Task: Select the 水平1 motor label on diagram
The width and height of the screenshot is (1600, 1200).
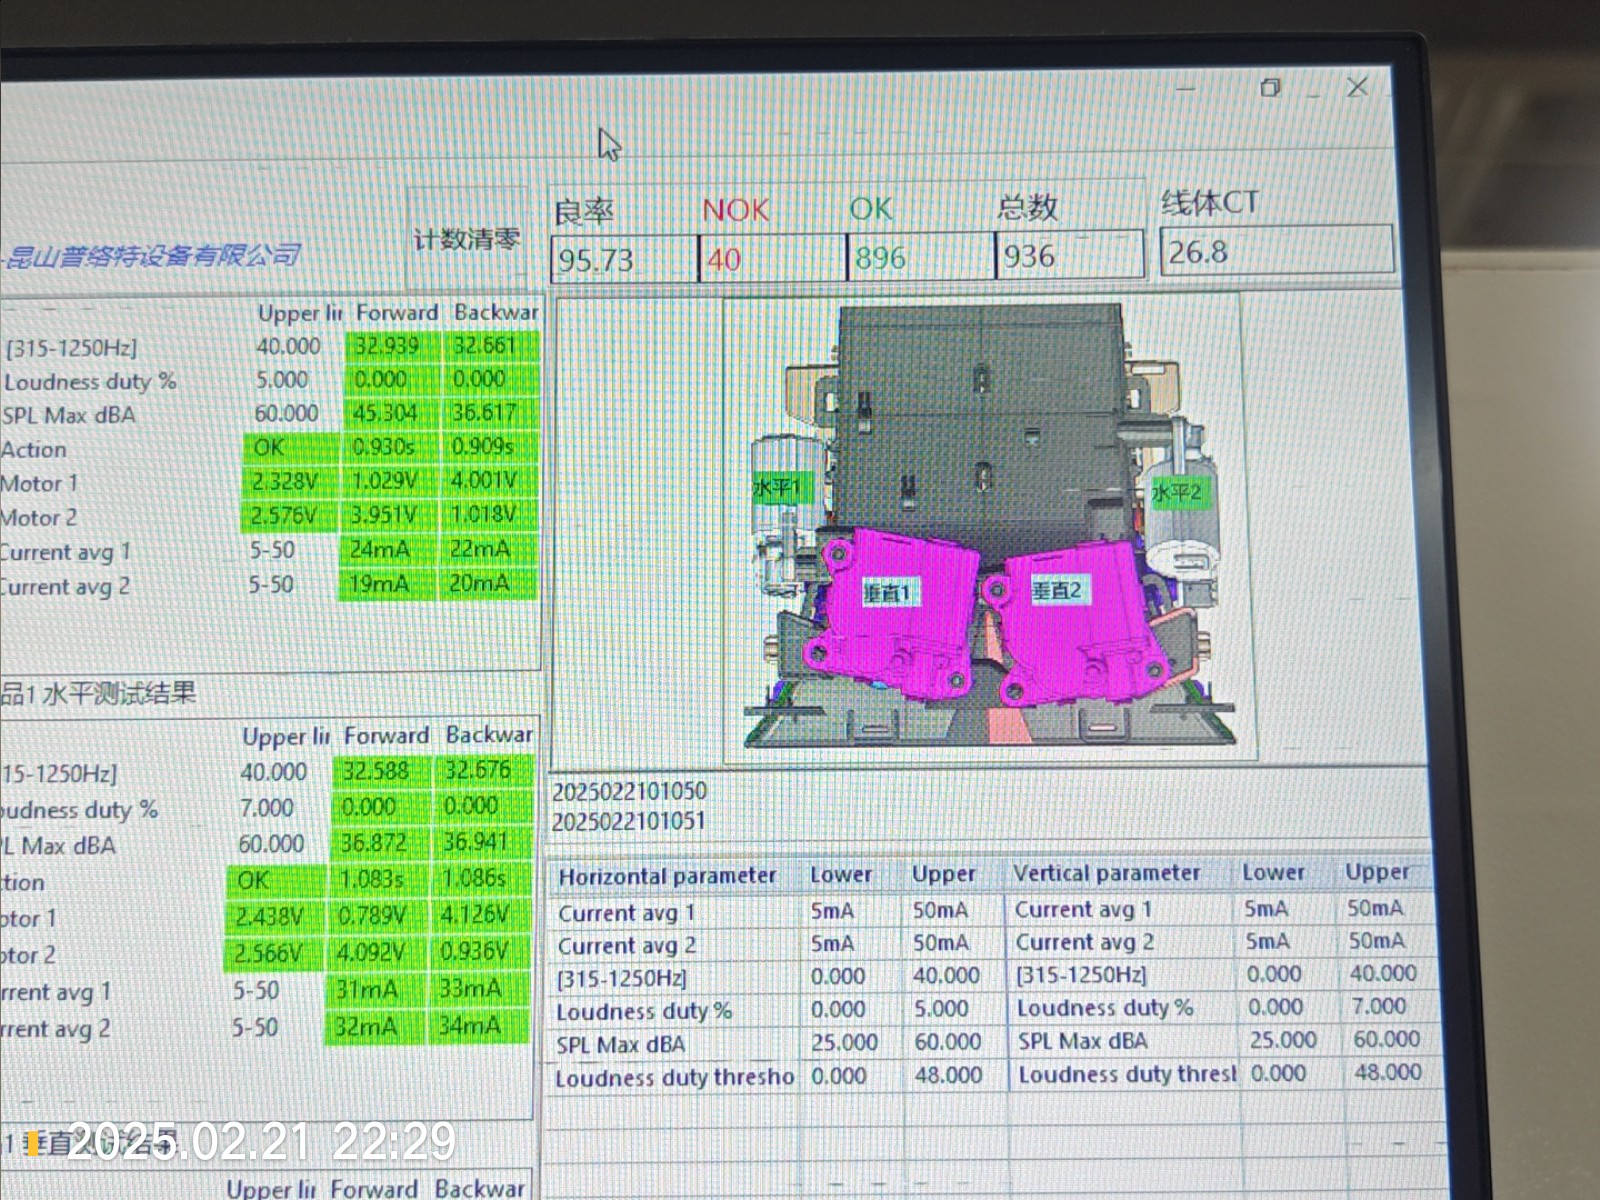Action: pos(776,488)
